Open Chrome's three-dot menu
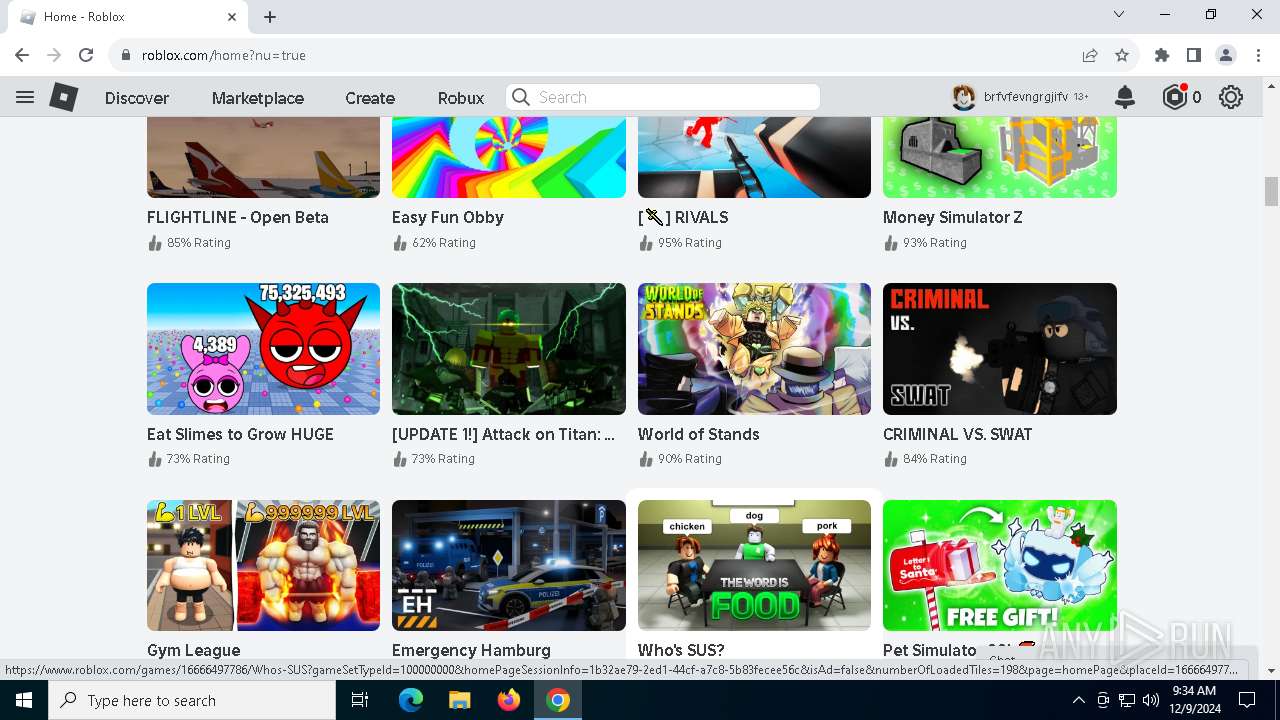Screen dimensions: 1280x720 pos(1258,55)
